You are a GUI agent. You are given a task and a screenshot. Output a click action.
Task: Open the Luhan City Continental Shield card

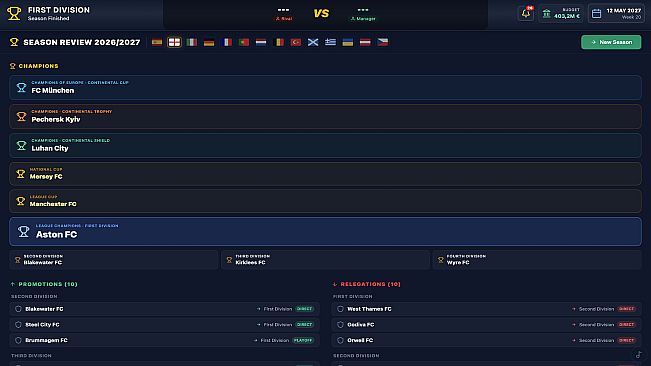326,145
